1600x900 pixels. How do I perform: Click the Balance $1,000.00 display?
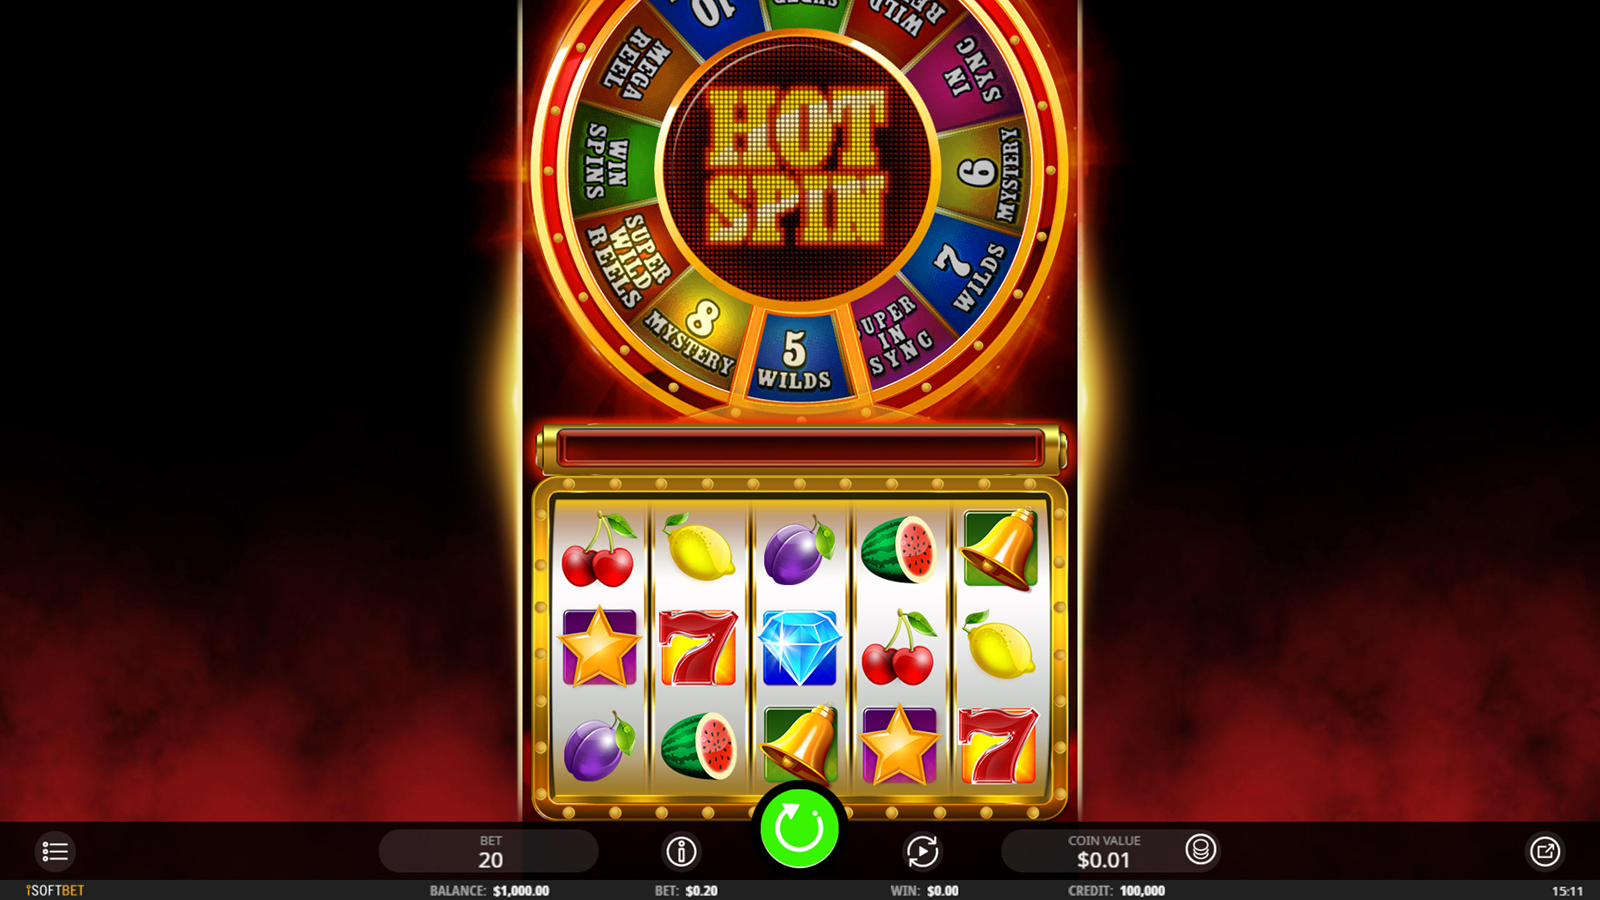pyautogui.click(x=489, y=890)
